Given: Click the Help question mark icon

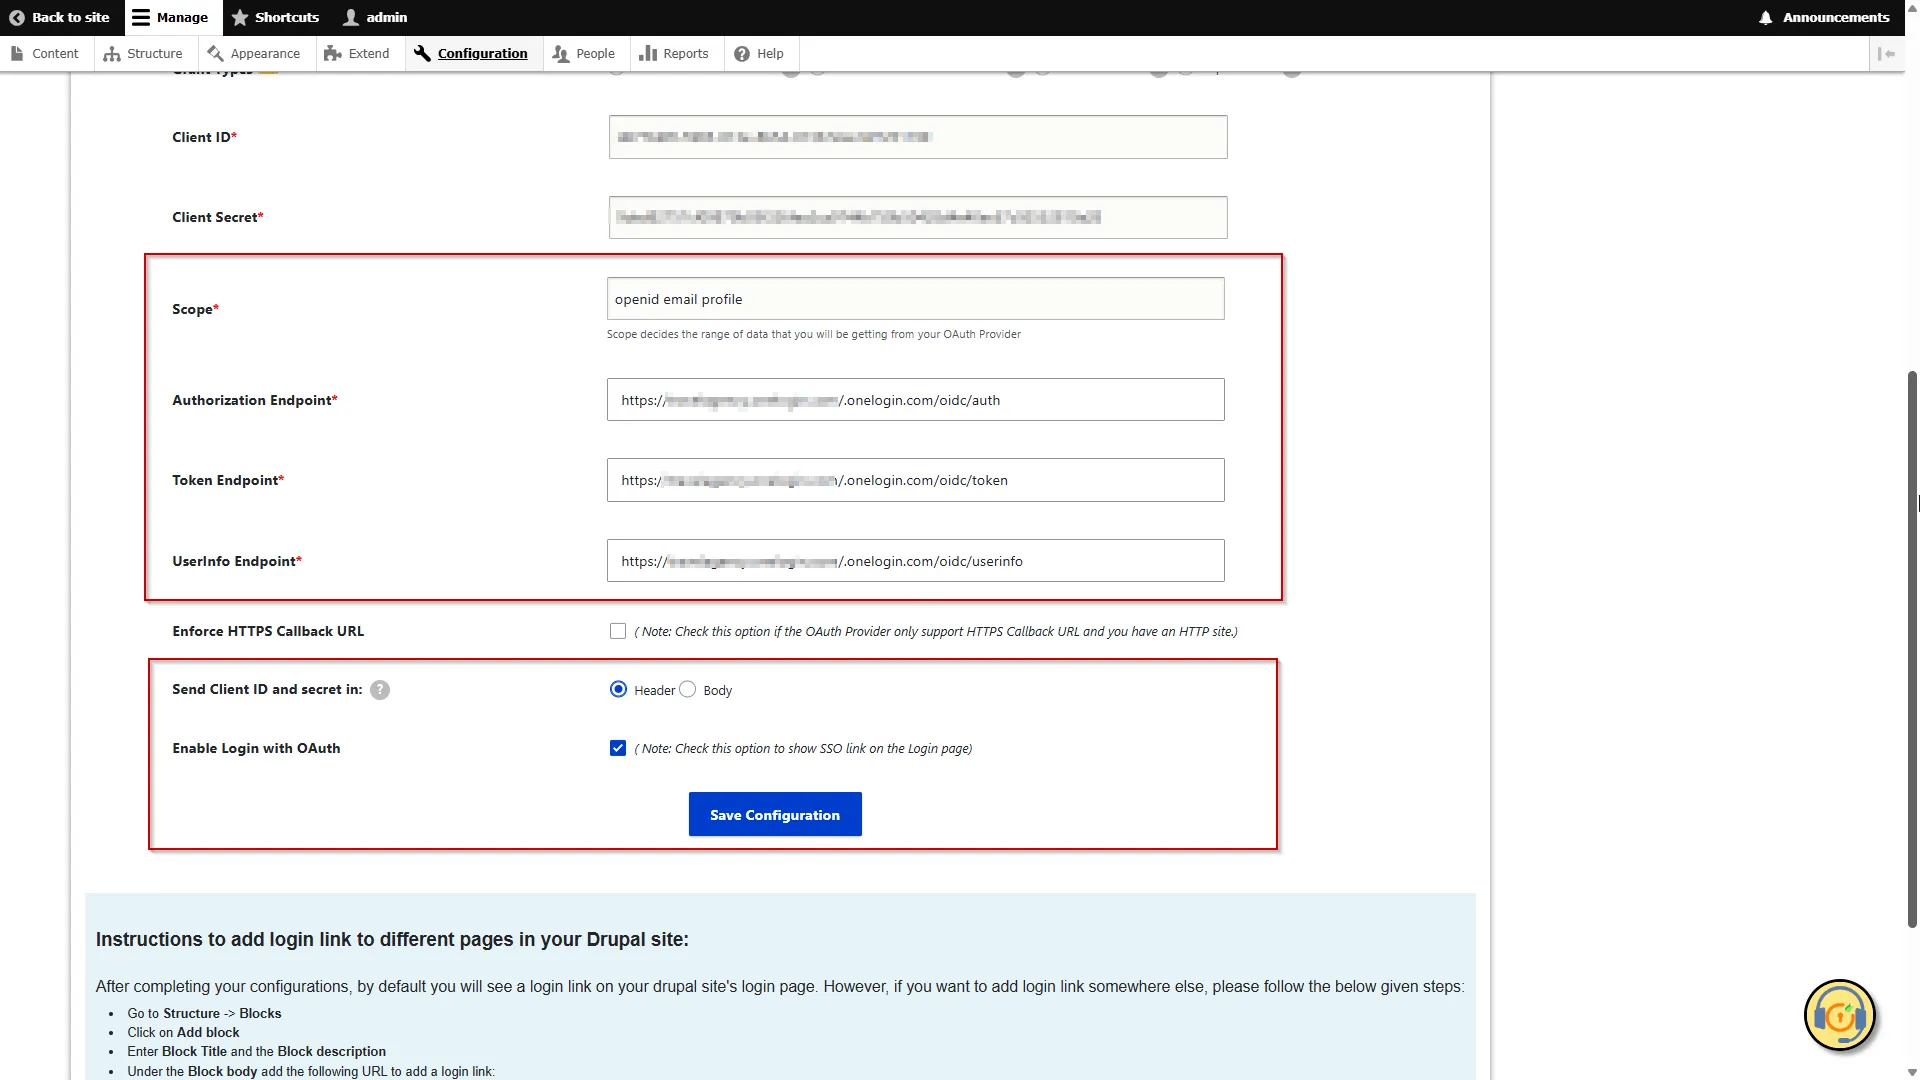Looking at the screenshot, I should [x=742, y=54].
